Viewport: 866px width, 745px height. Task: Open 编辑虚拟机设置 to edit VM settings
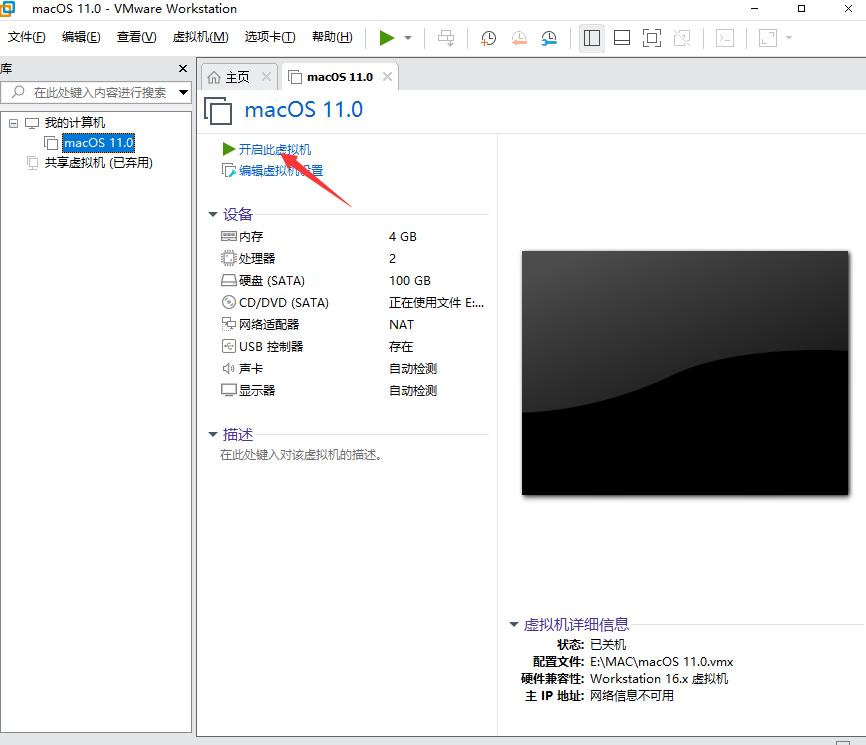[x=279, y=170]
